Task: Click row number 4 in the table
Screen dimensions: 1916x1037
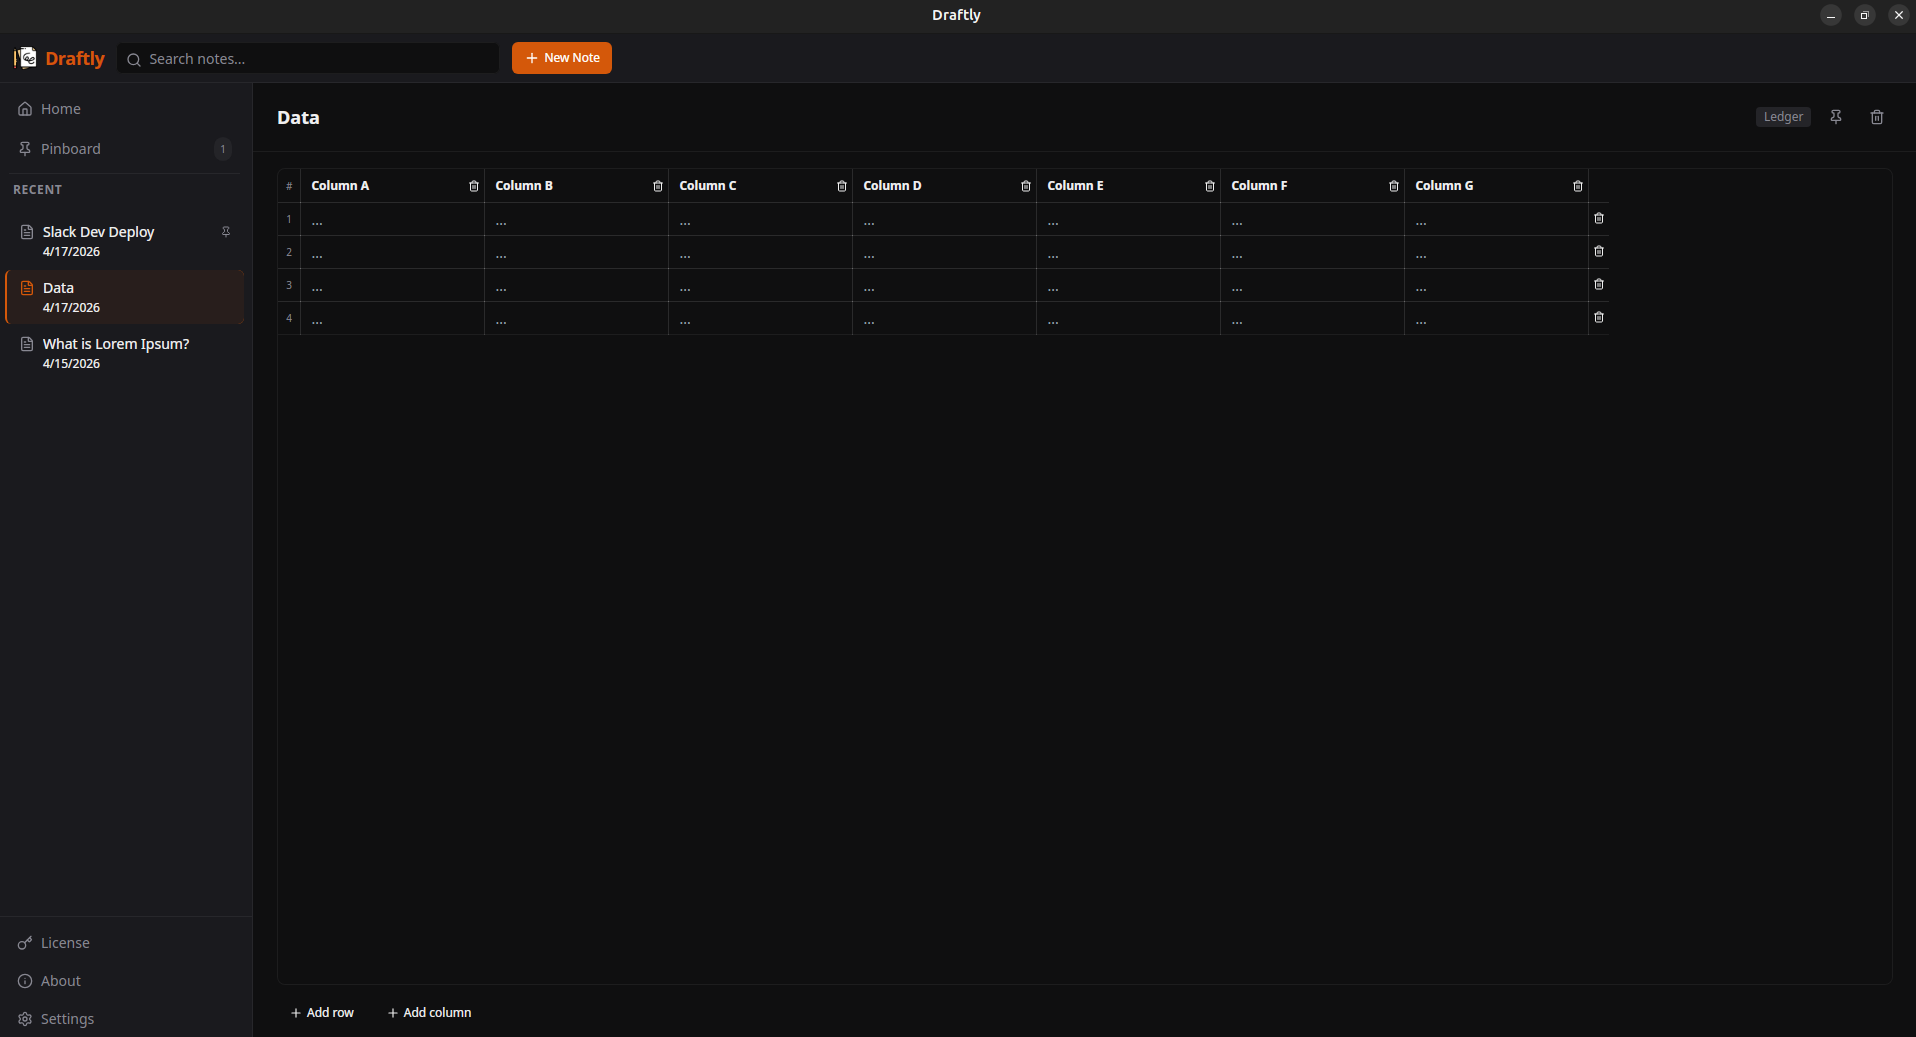Action: (x=289, y=318)
